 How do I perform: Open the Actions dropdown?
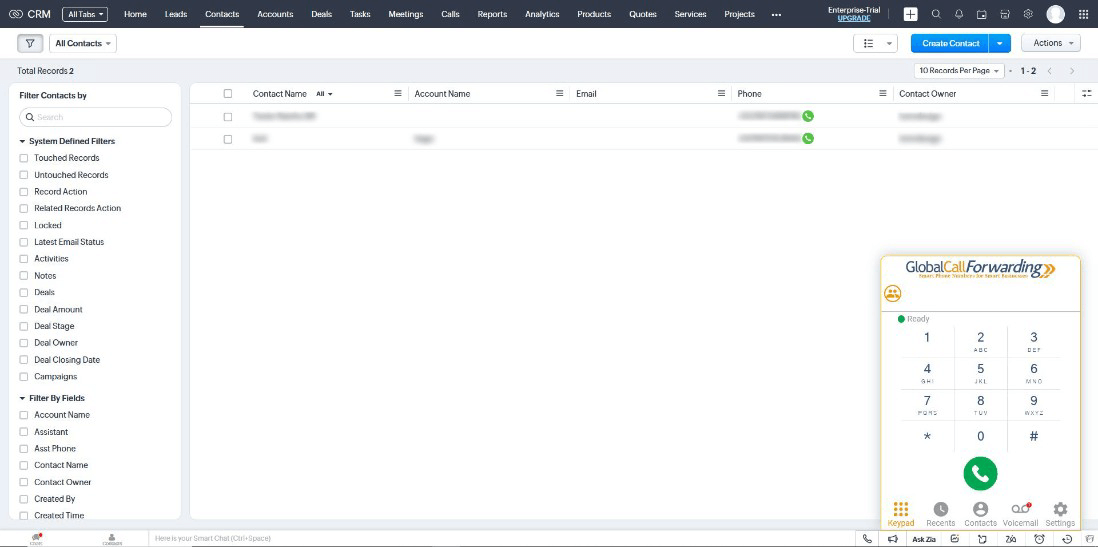pyautogui.click(x=1051, y=43)
